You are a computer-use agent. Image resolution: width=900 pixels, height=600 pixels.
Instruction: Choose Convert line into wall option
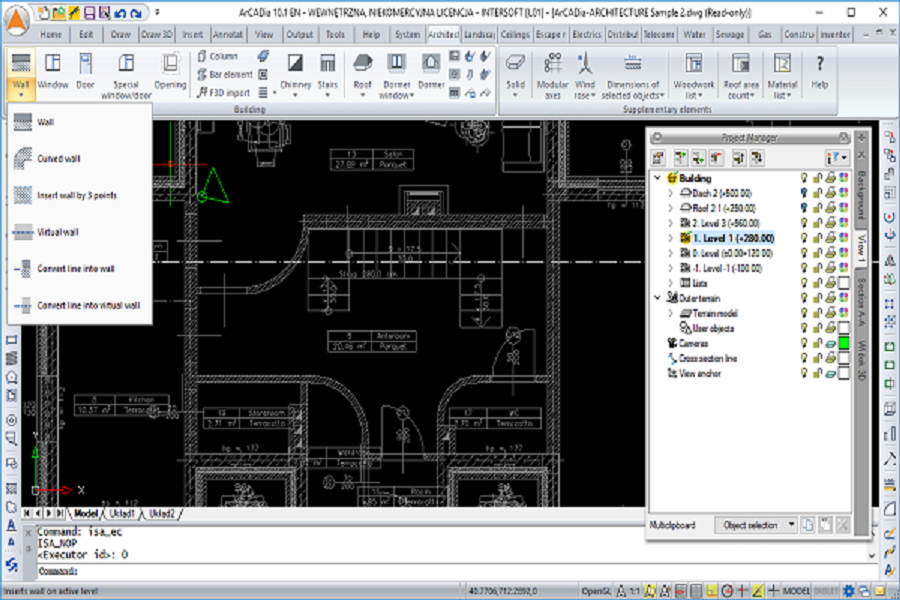[78, 268]
